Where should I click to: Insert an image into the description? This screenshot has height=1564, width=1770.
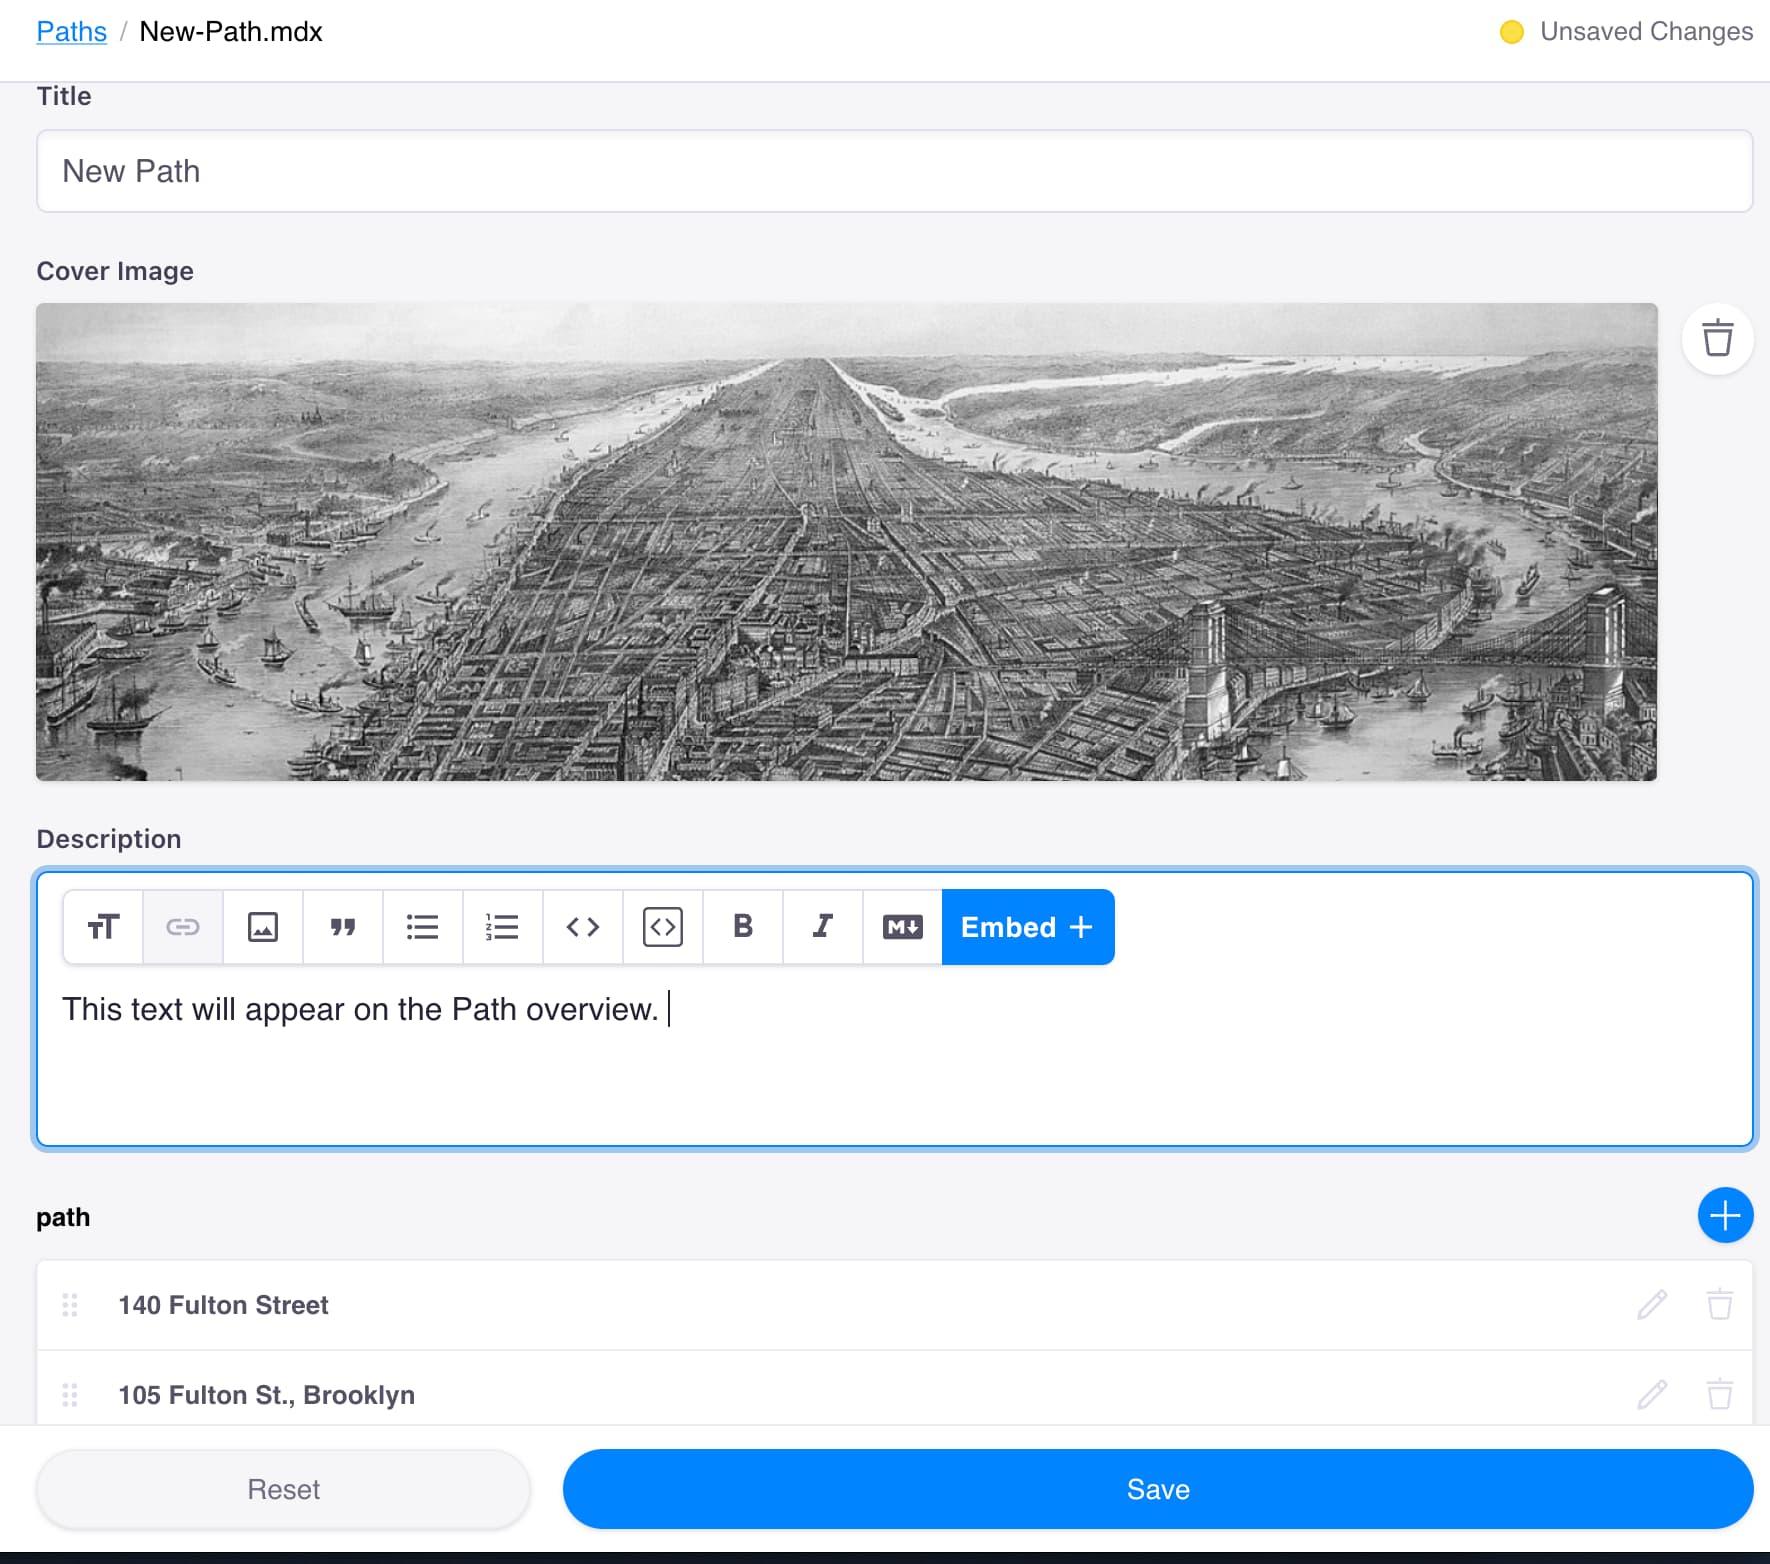[263, 927]
